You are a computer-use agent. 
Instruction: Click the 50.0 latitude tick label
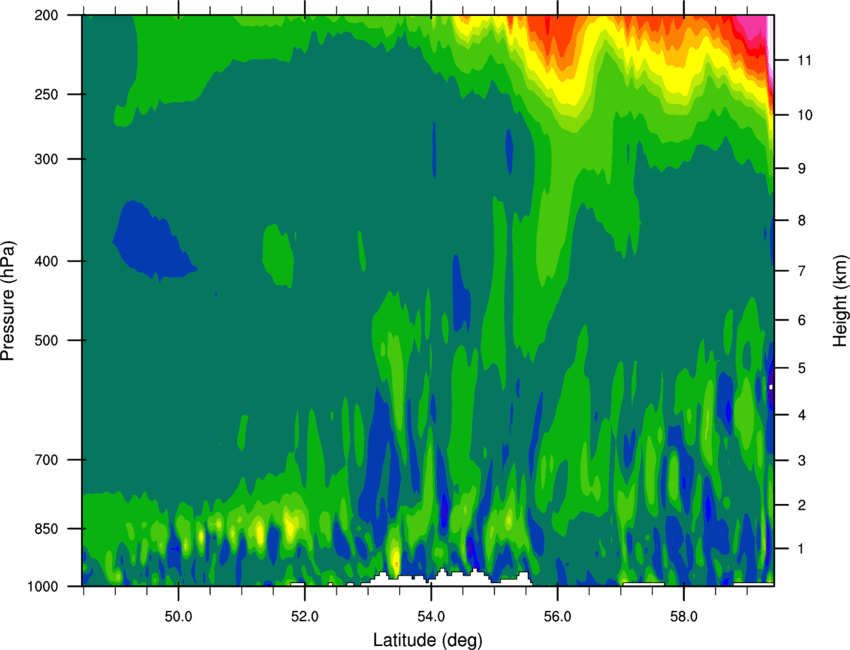tap(178, 617)
